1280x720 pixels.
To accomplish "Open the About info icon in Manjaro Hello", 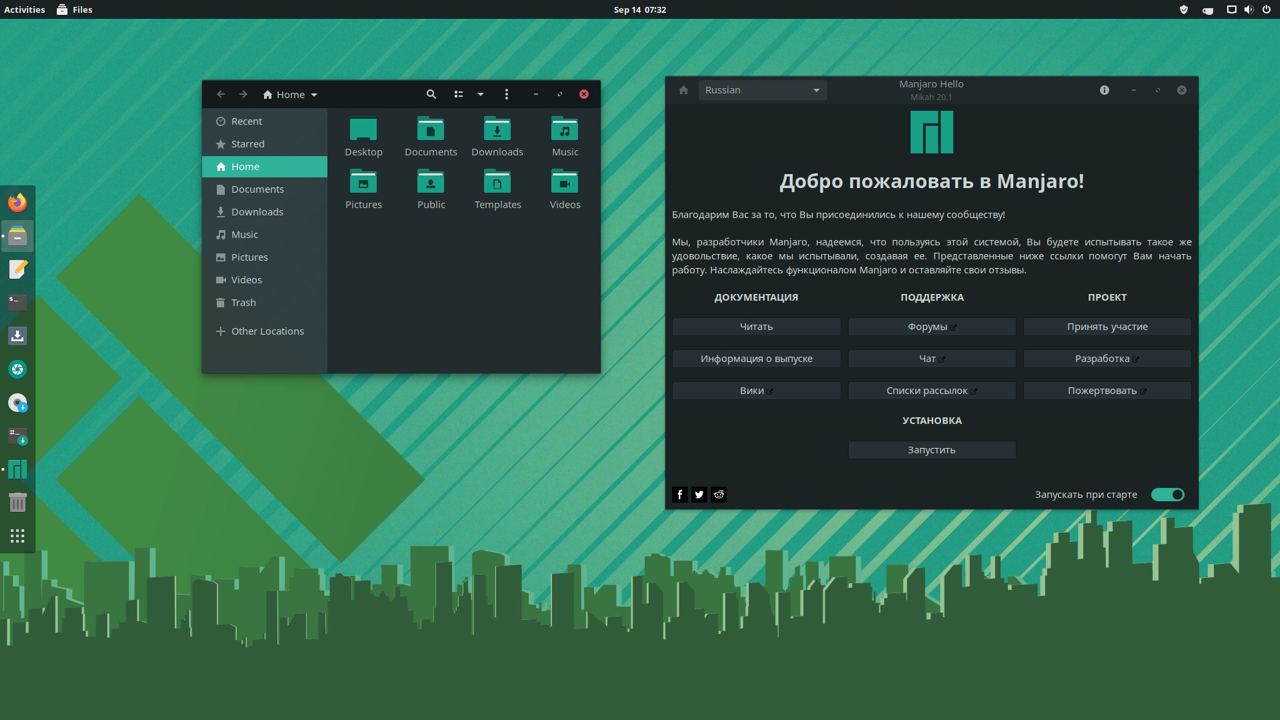I will coord(1104,90).
